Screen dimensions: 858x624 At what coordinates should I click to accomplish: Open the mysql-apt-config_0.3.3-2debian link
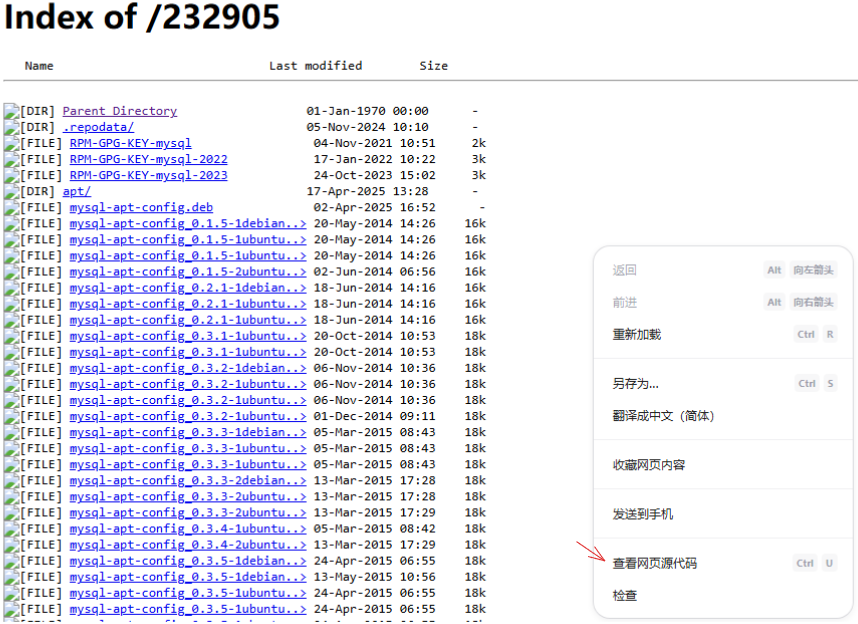point(188,481)
